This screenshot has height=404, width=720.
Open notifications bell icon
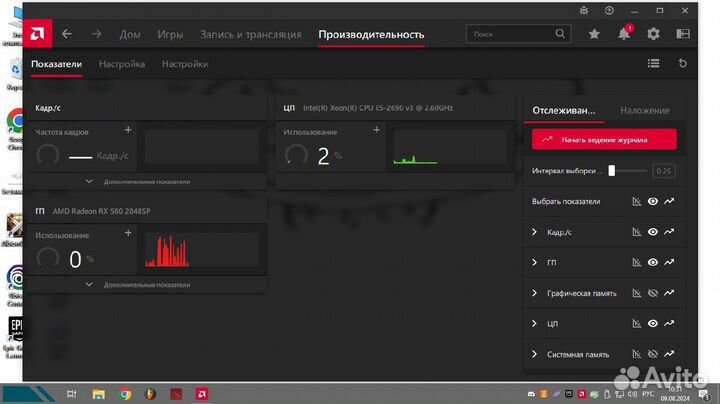point(624,34)
